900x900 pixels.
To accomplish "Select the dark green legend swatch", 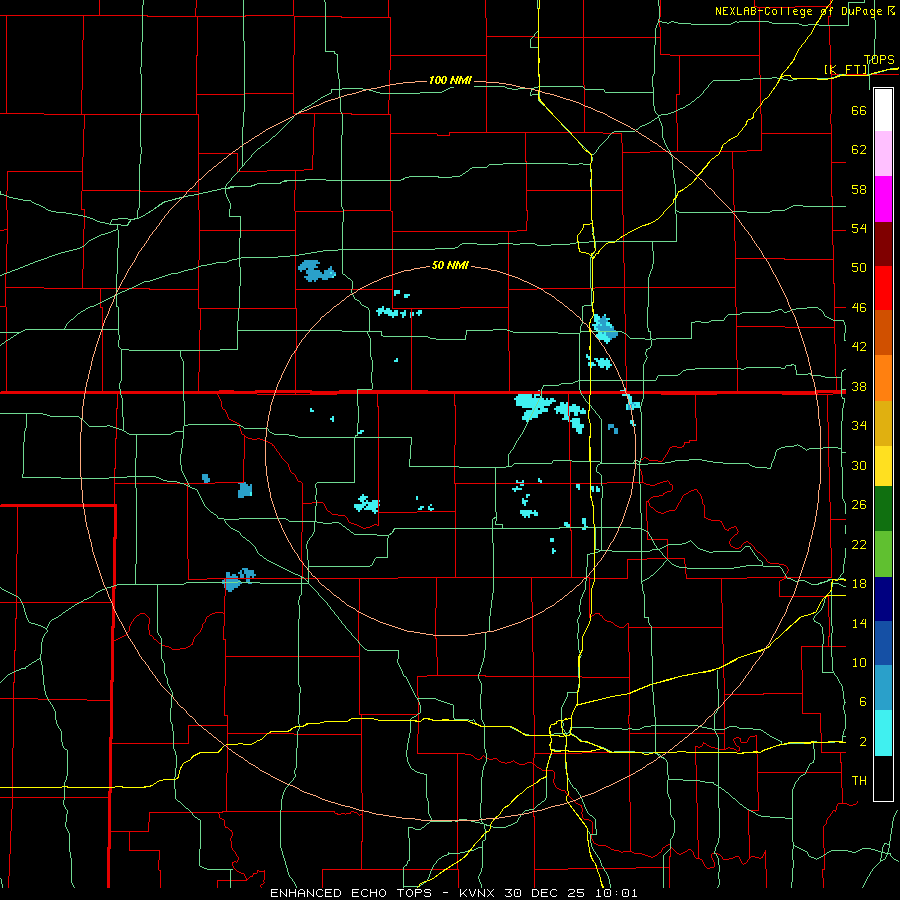I will tap(883, 509).
